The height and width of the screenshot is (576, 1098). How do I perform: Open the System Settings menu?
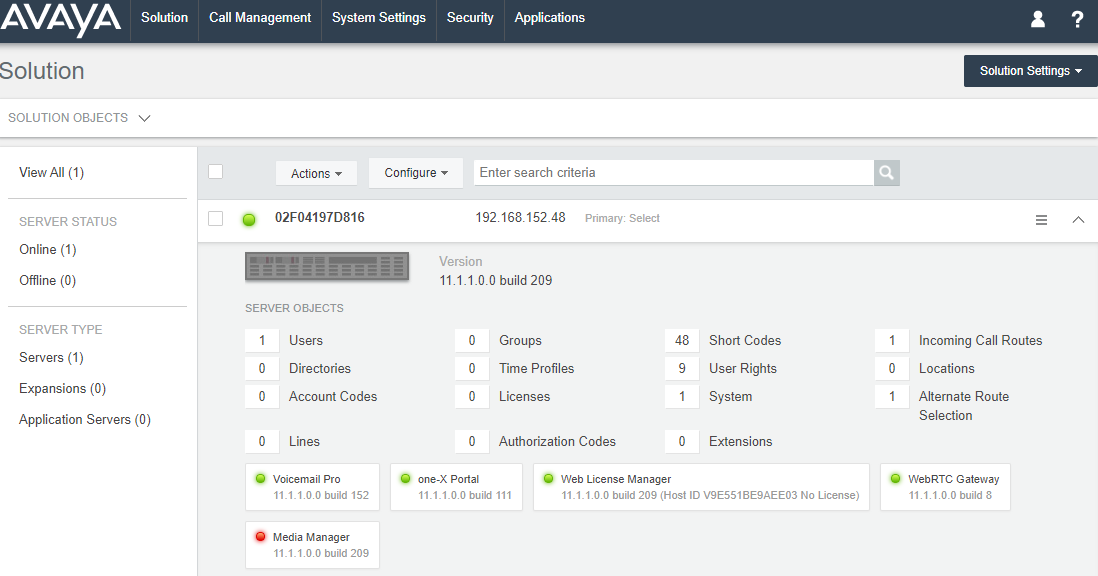coord(379,18)
